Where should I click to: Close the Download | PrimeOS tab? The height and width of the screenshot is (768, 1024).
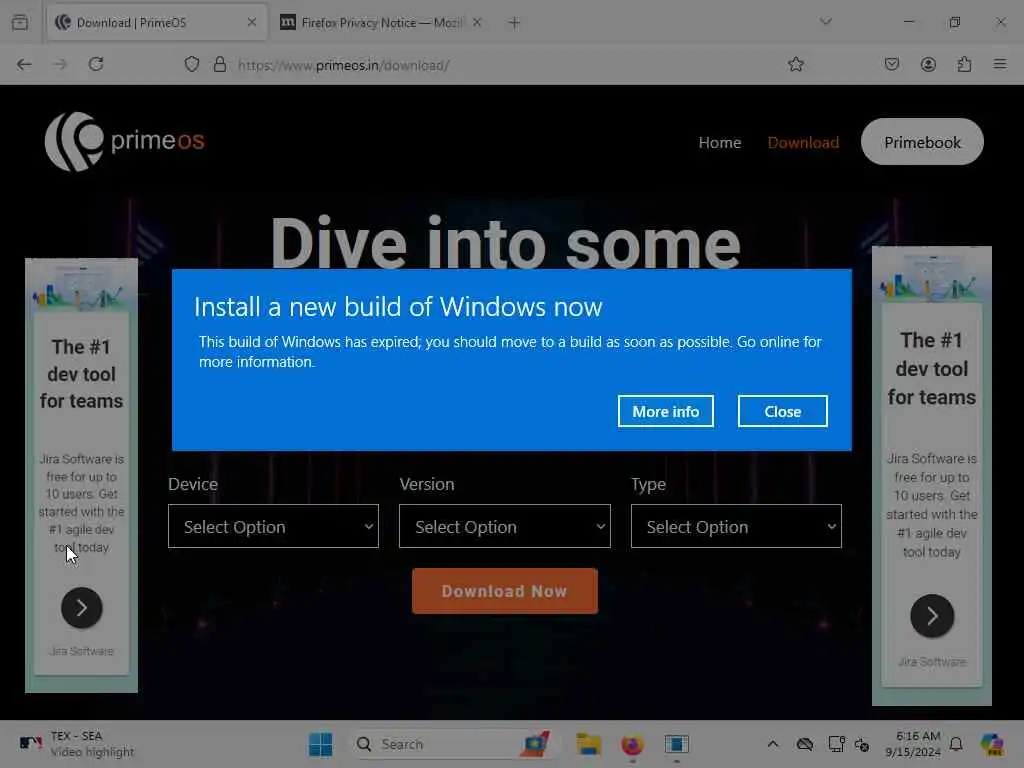[252, 22]
